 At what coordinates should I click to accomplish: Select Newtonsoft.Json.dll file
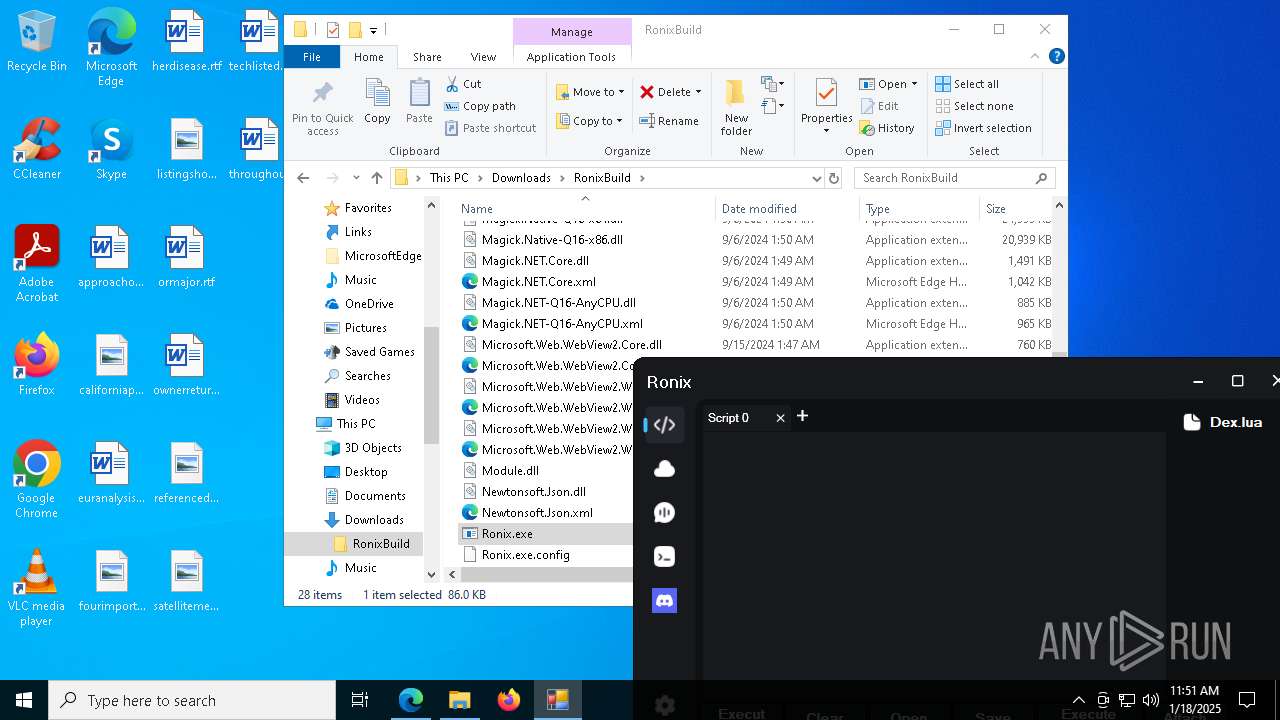click(533, 492)
